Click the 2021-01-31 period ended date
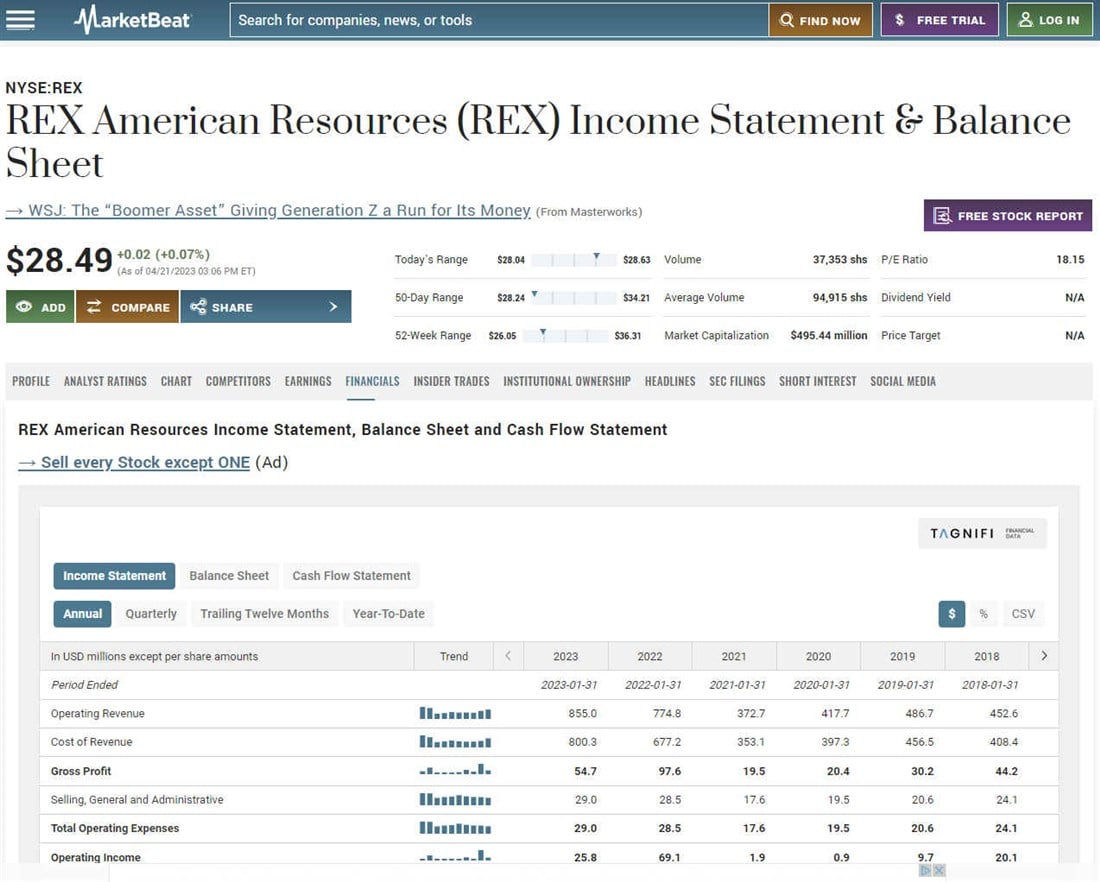1100x882 pixels. pyautogui.click(x=737, y=685)
